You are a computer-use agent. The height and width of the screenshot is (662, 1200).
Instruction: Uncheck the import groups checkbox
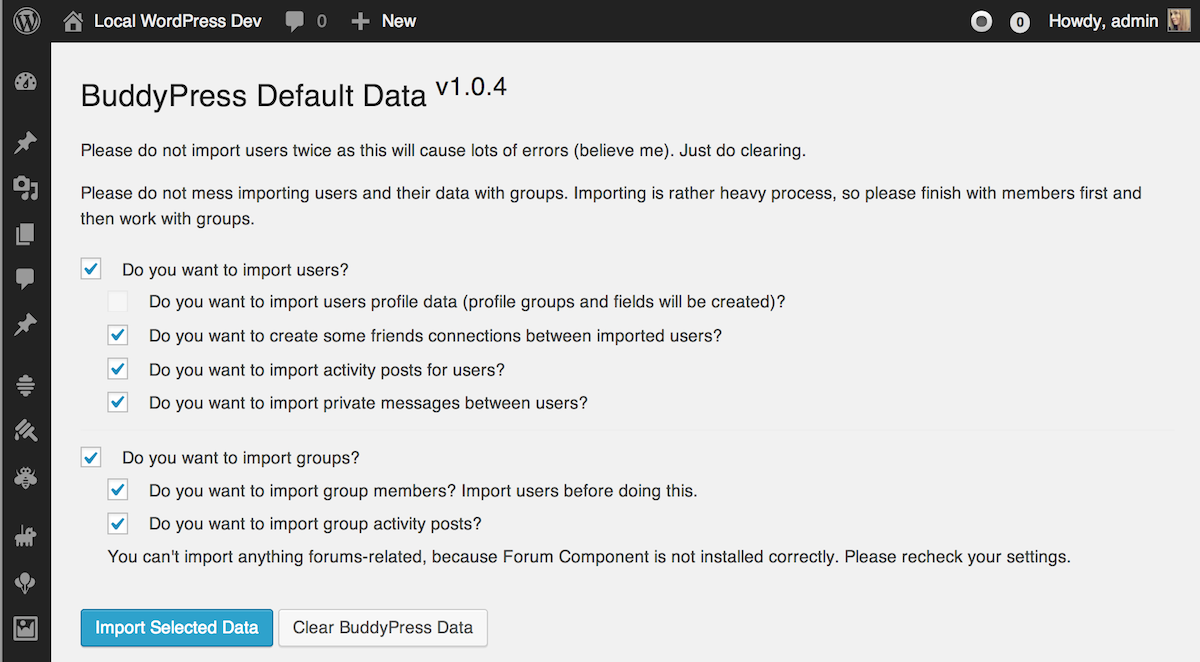click(x=91, y=458)
